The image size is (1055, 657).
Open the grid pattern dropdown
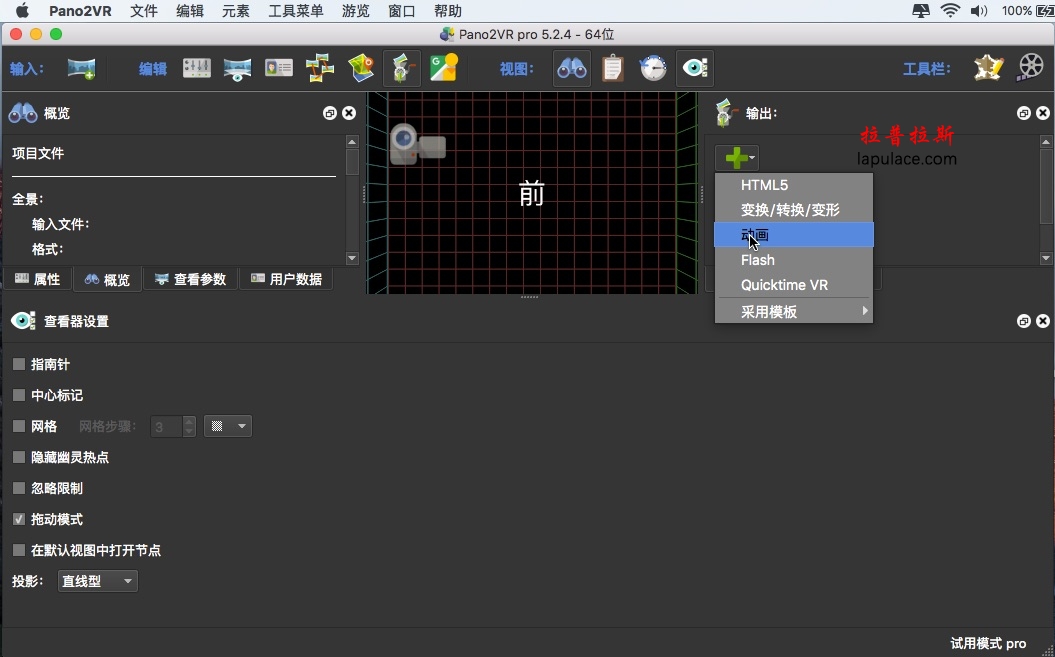228,426
